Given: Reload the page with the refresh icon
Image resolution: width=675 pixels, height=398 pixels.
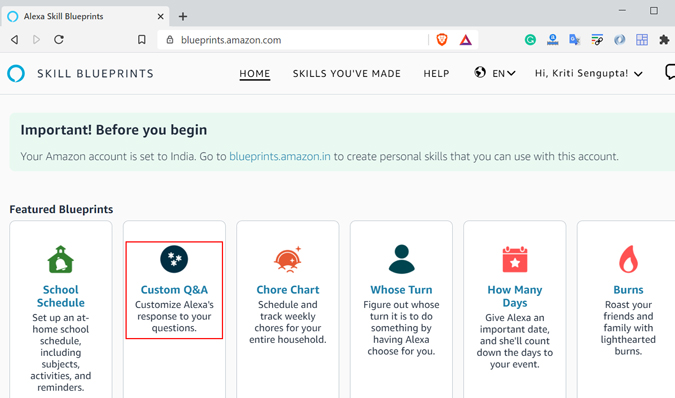Looking at the screenshot, I should pyautogui.click(x=59, y=40).
